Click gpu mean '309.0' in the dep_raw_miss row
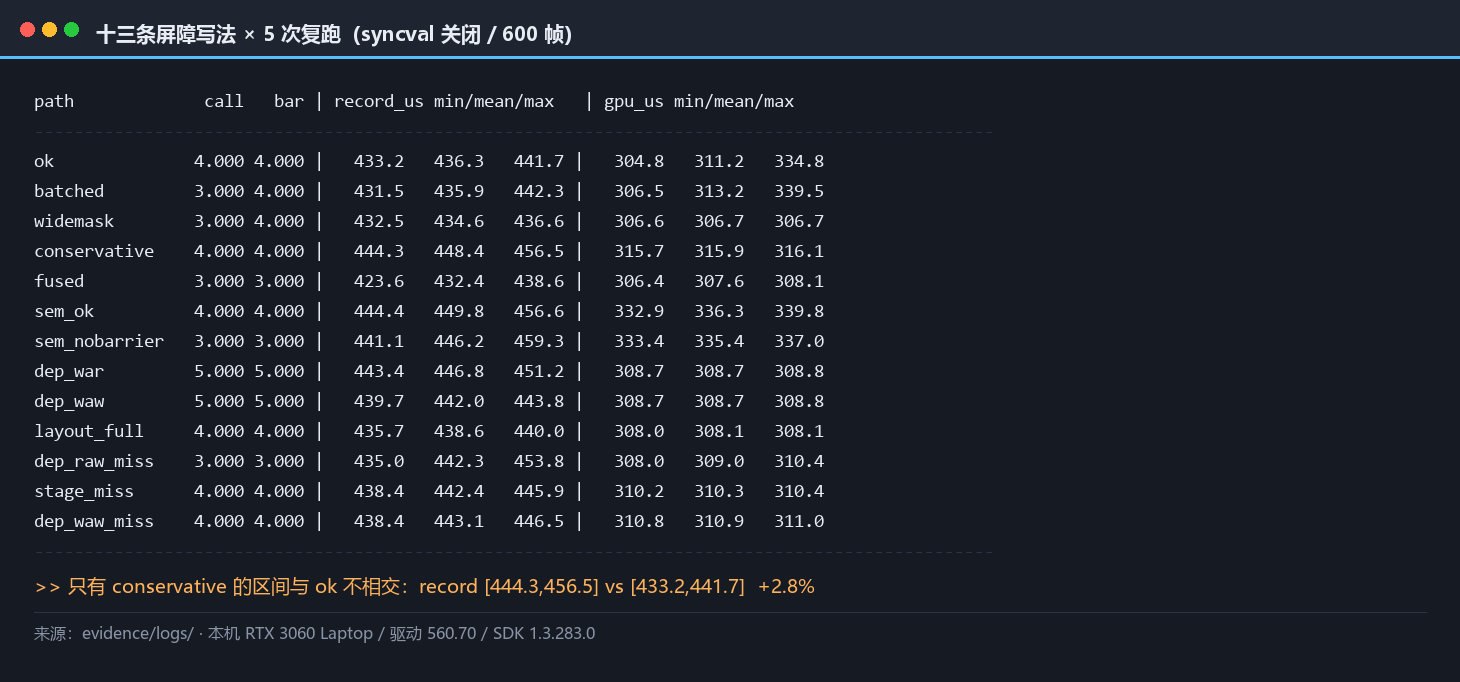This screenshot has height=682, width=1460. click(719, 461)
